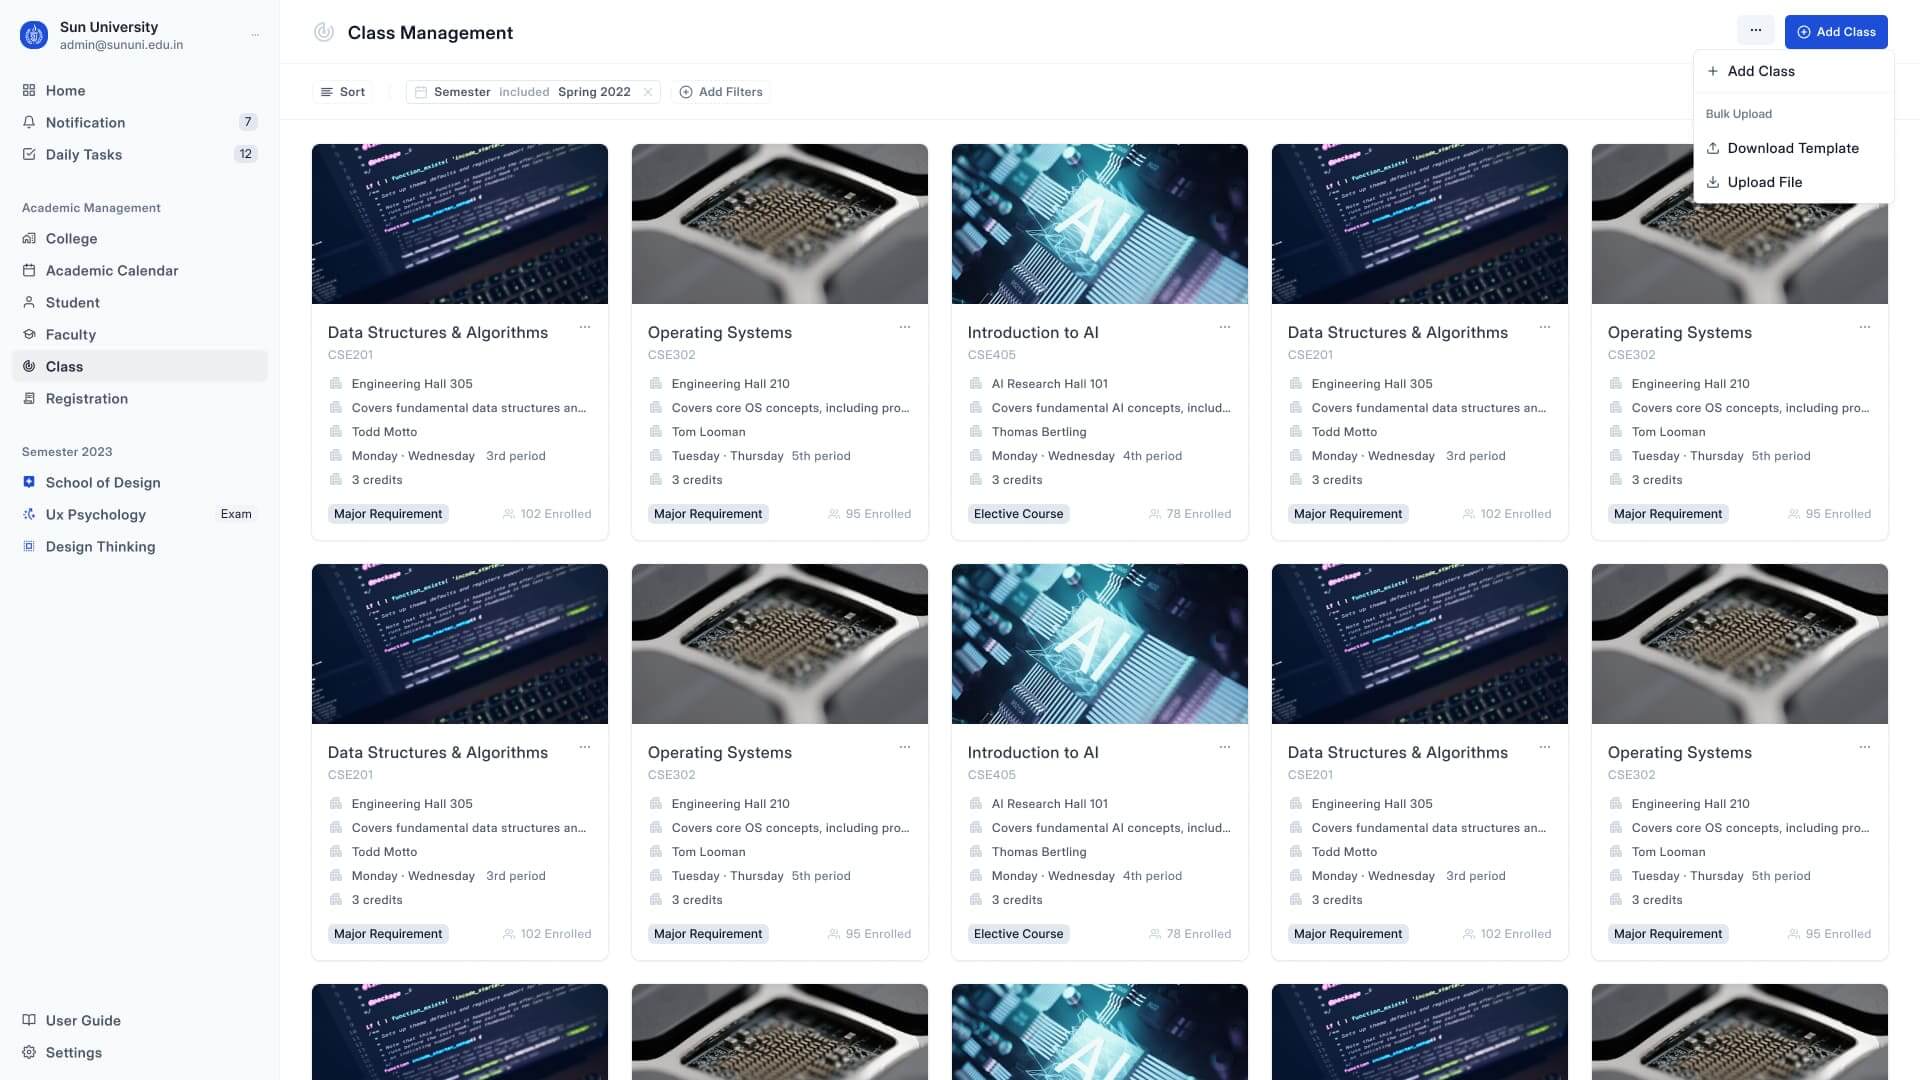Toggle the header more-options ellipsis button

click(1756, 31)
